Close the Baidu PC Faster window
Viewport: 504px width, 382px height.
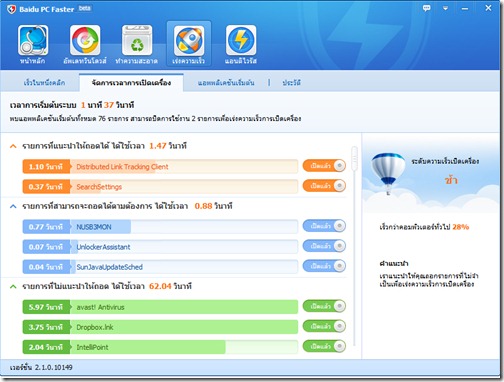click(x=488, y=8)
